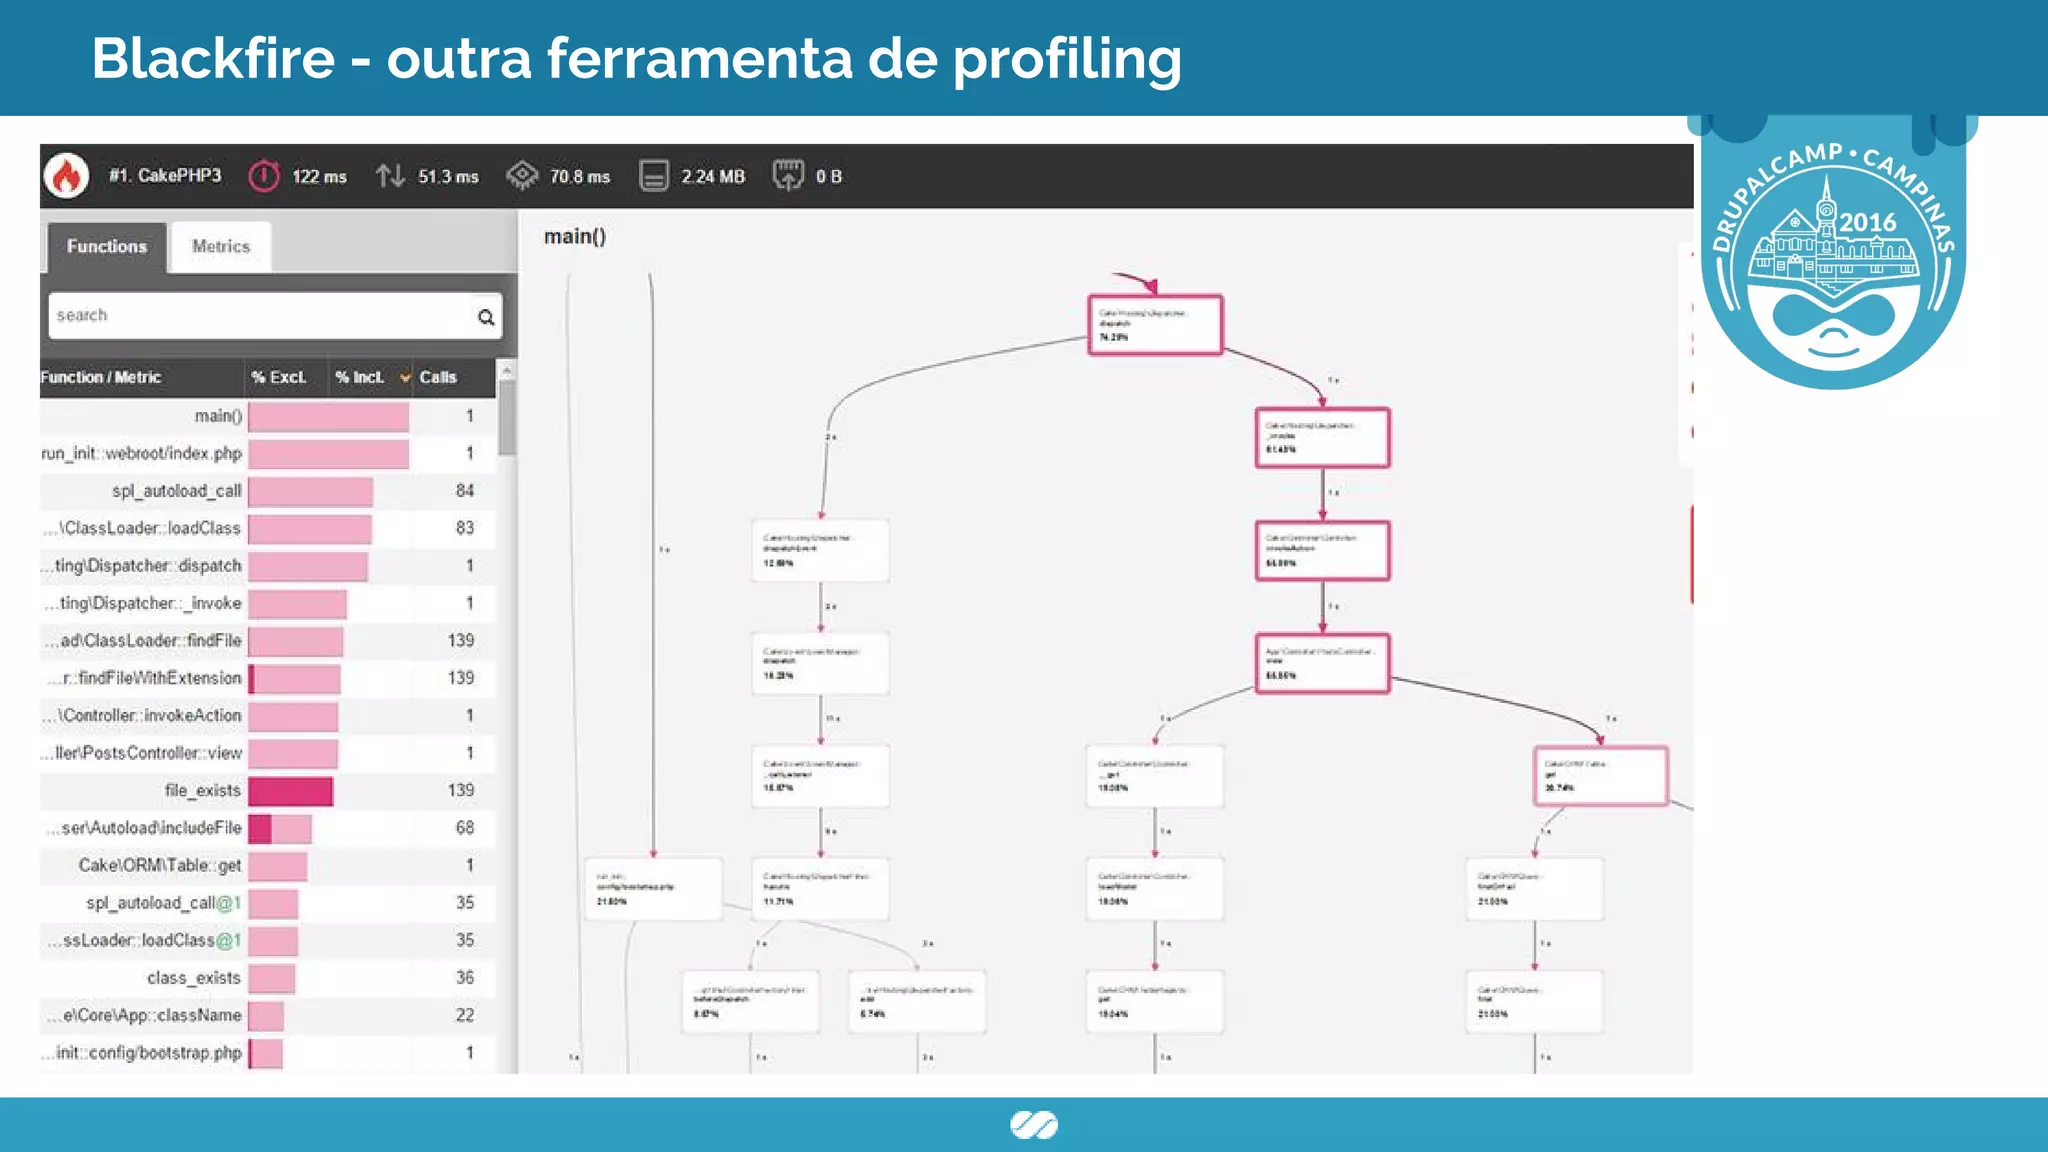Click the 0 B network value

[x=829, y=177]
